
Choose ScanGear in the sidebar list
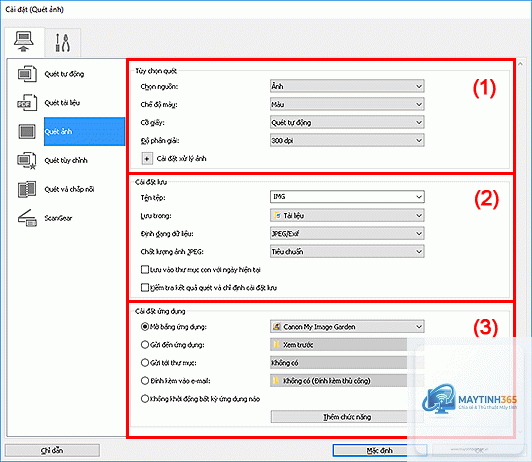58,218
